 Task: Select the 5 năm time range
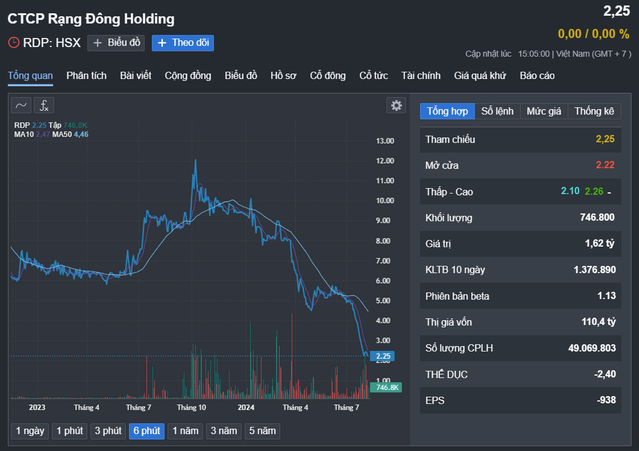tap(261, 431)
